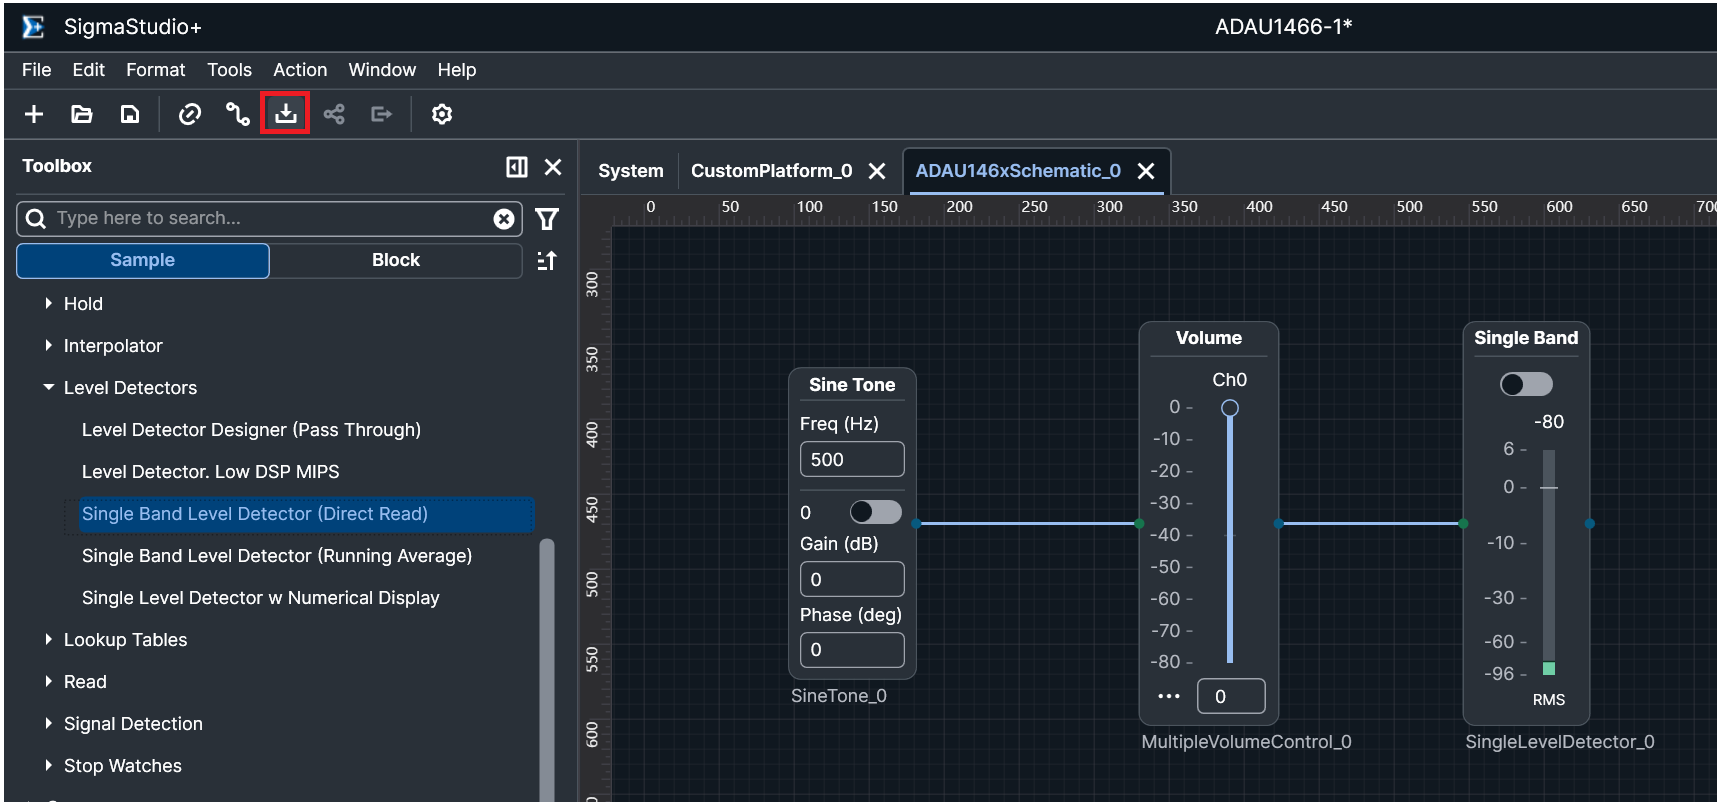Clear the Toolbox search field
Image resolution: width=1725 pixels, height=808 pixels.
[x=504, y=219]
